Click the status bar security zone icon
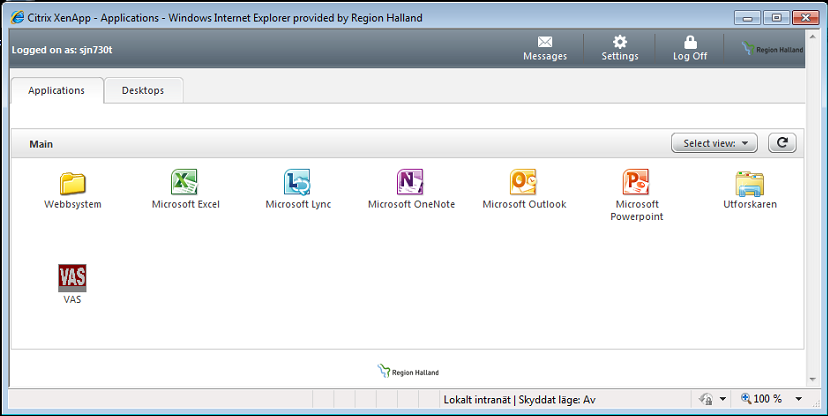The image size is (828, 416). [705, 399]
